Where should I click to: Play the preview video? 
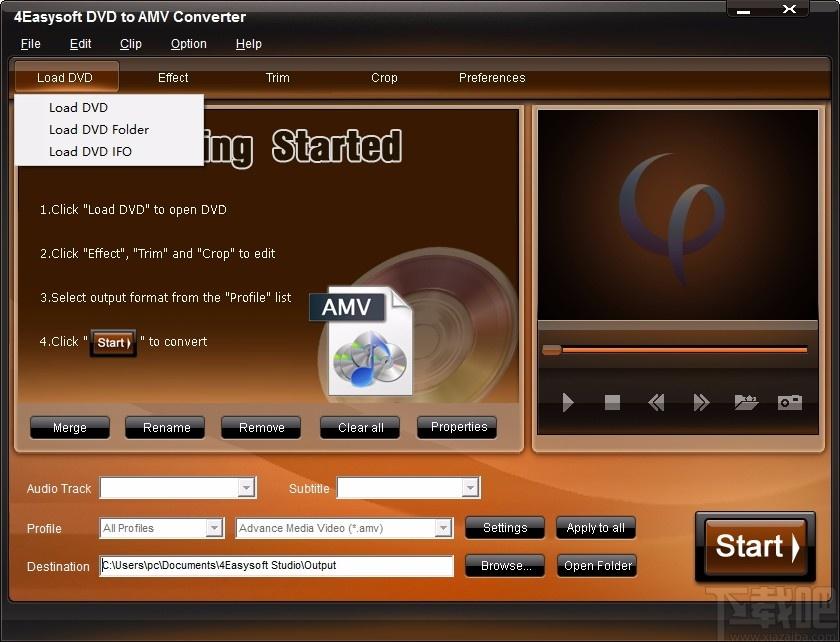coord(568,402)
